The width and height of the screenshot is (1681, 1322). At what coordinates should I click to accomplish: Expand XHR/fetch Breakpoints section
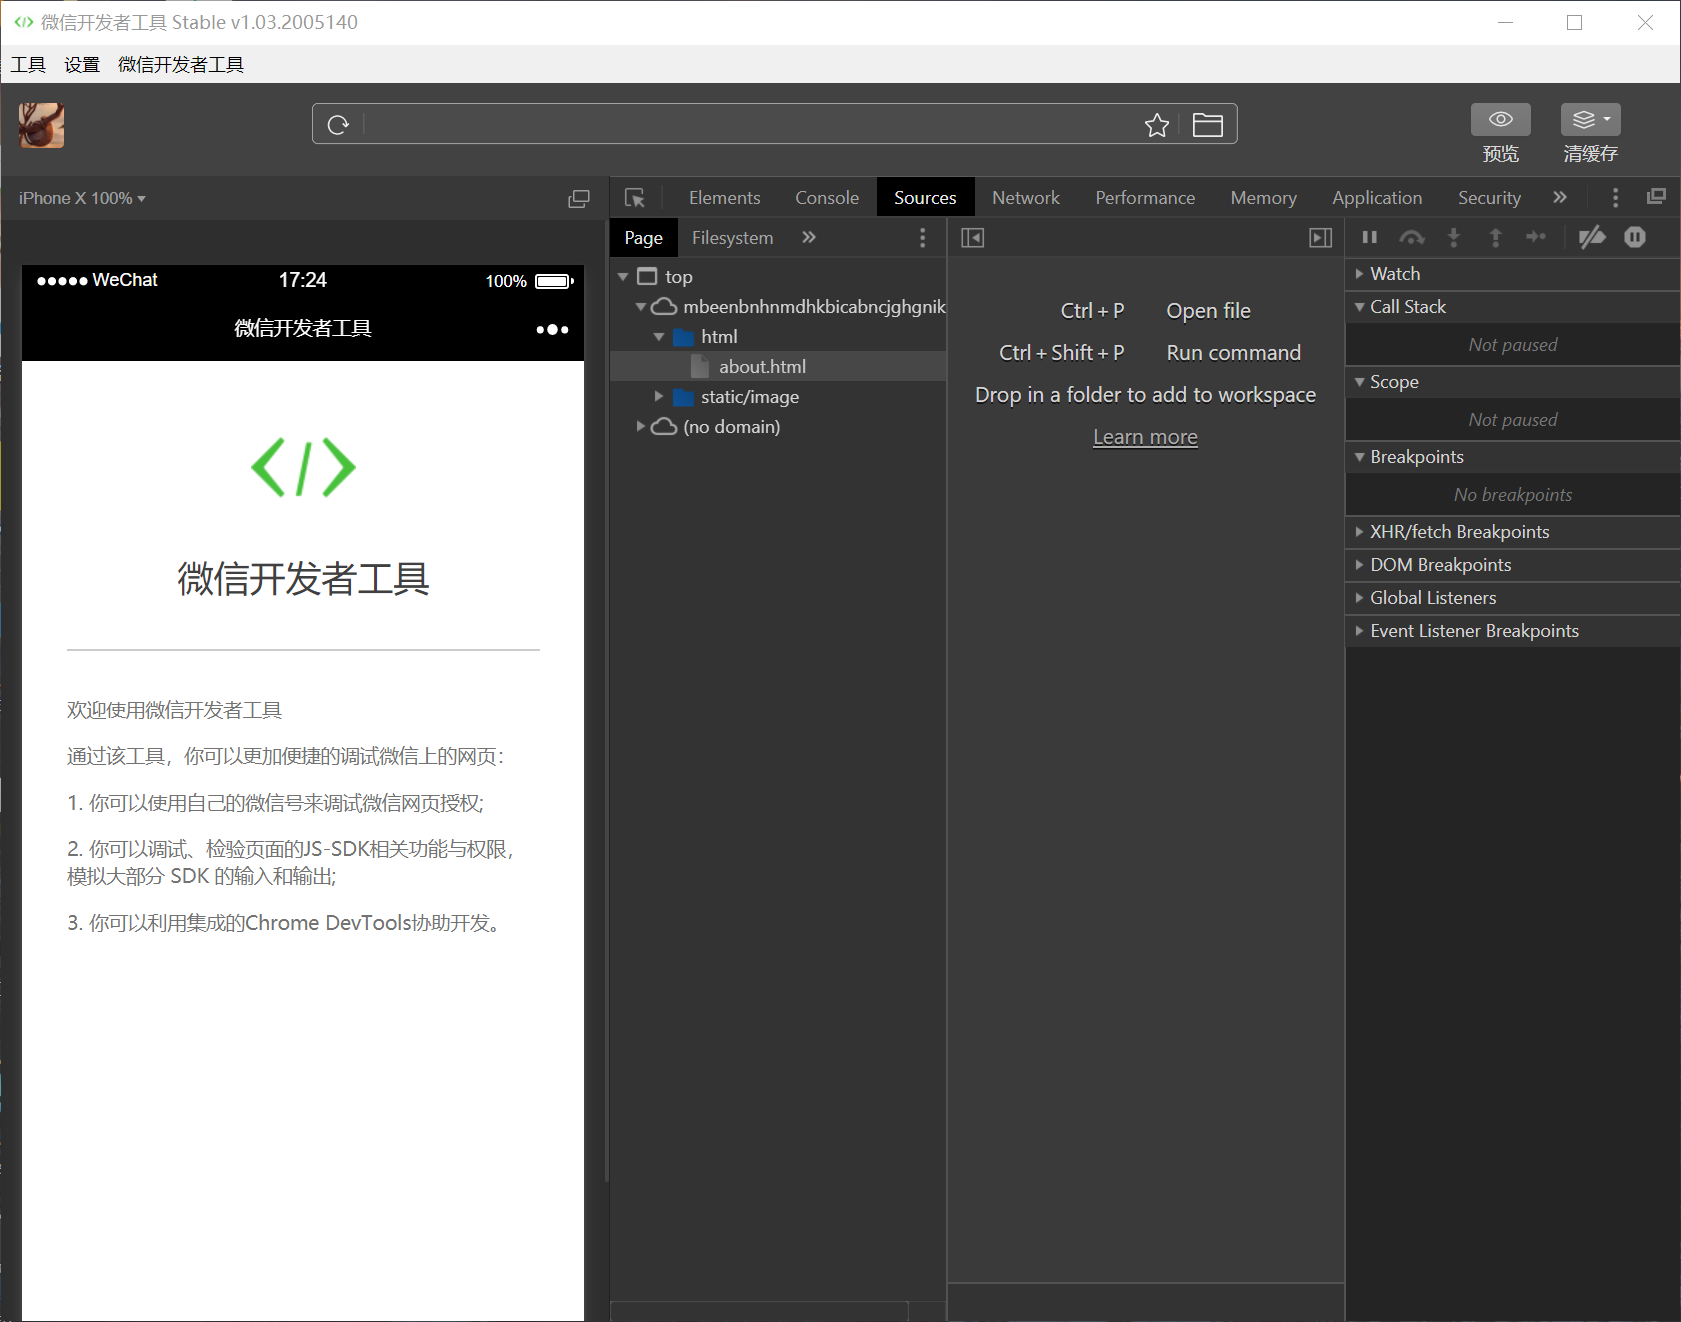tap(1512, 532)
